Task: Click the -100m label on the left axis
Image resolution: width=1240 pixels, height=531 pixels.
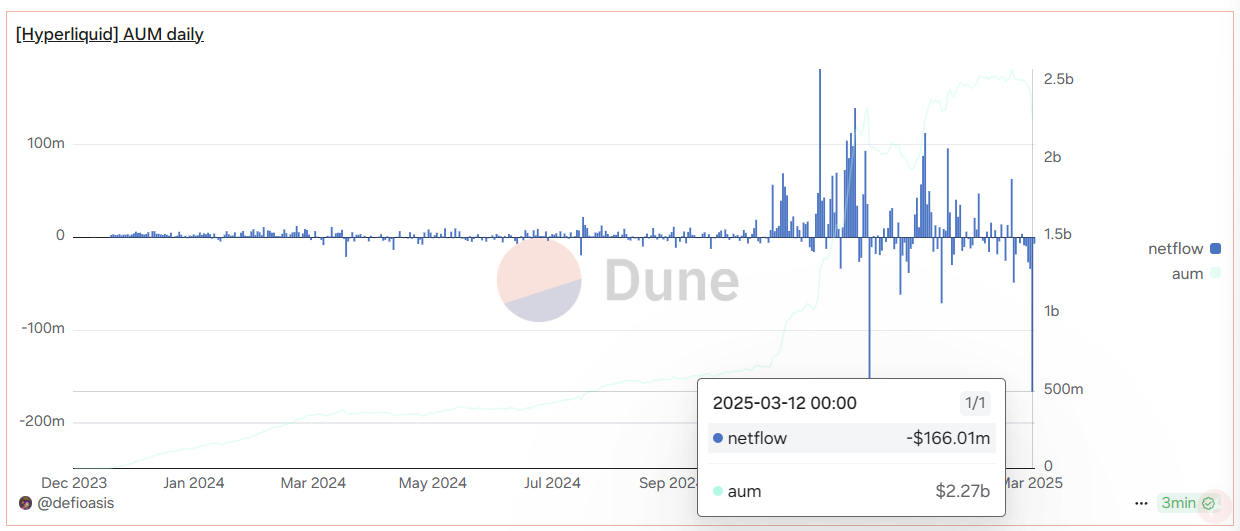Action: coord(45,329)
